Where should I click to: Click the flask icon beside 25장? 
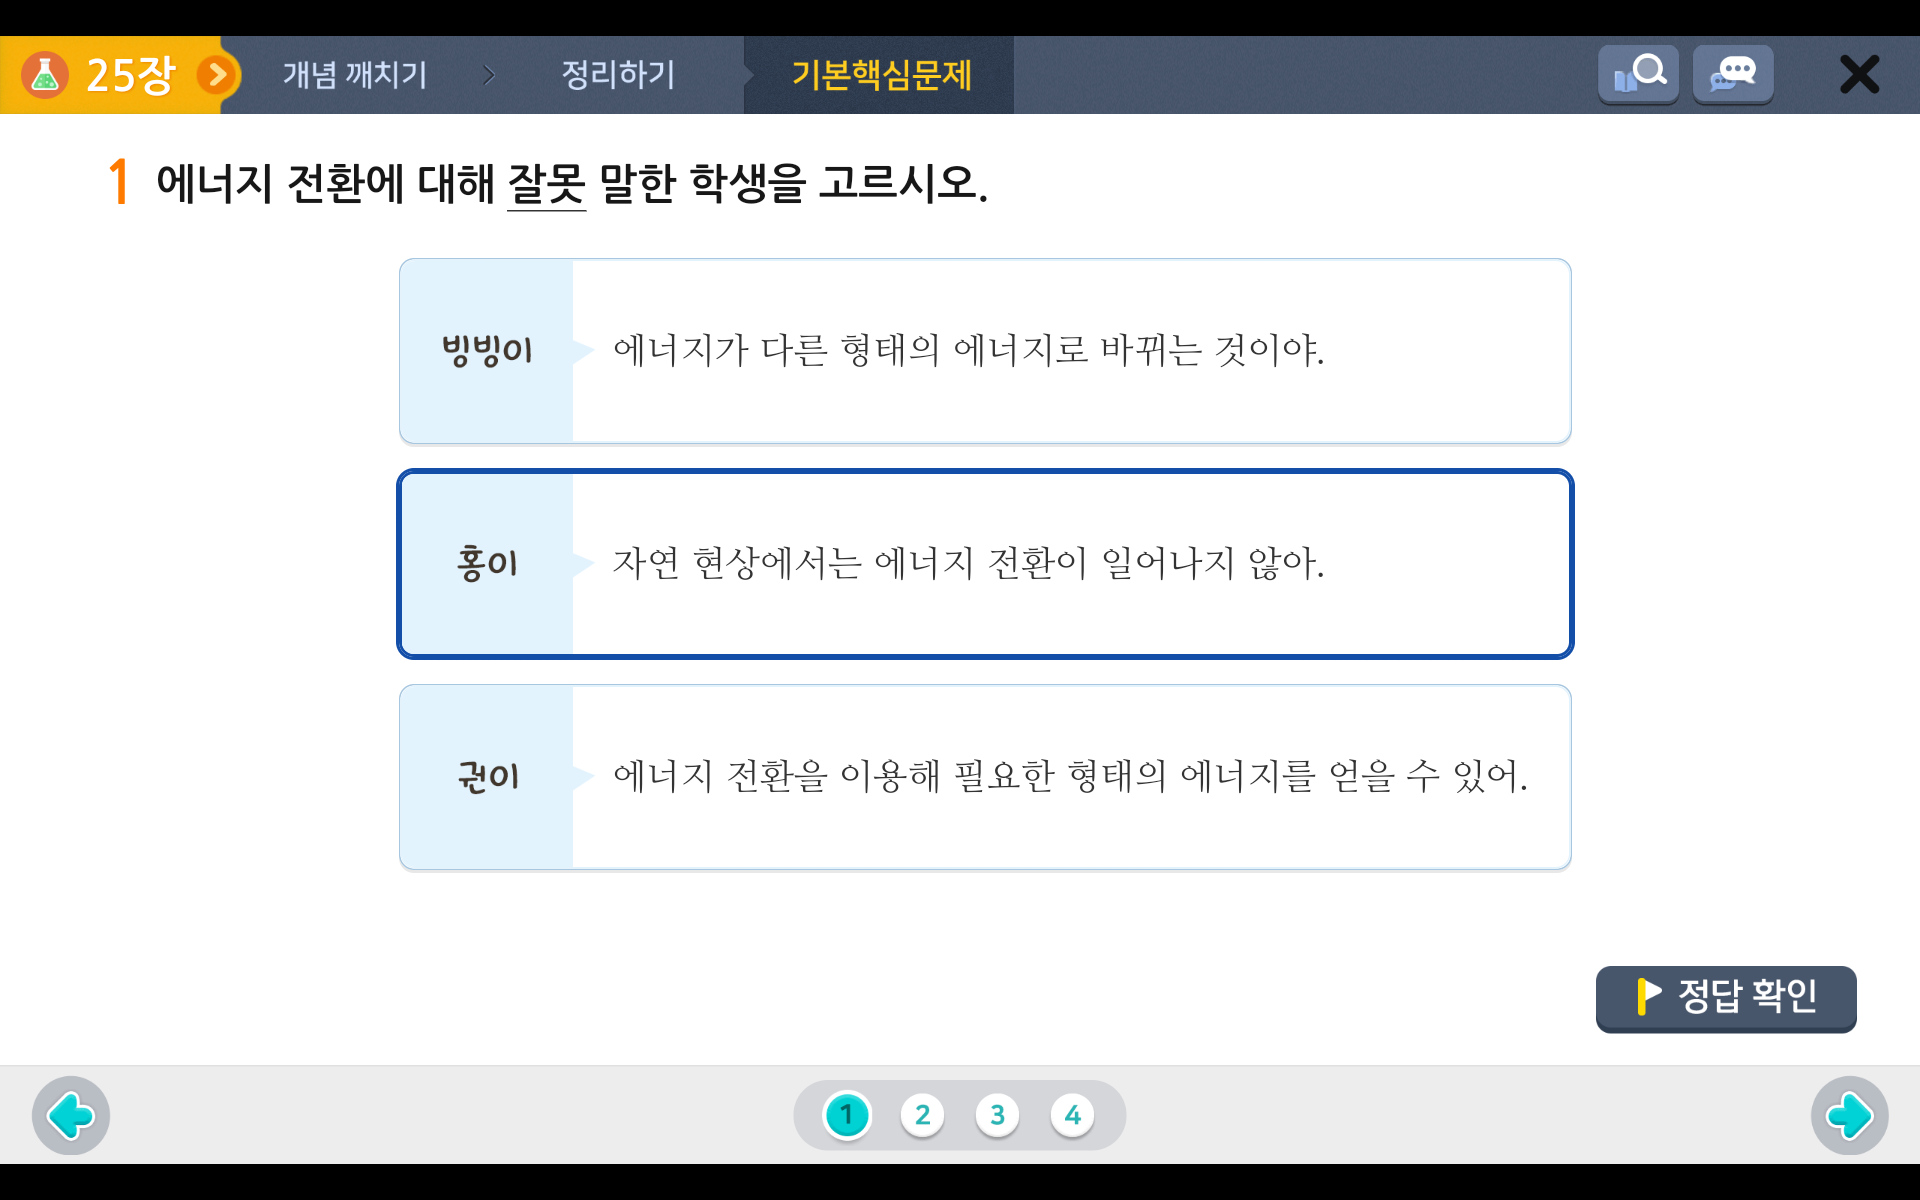45,75
